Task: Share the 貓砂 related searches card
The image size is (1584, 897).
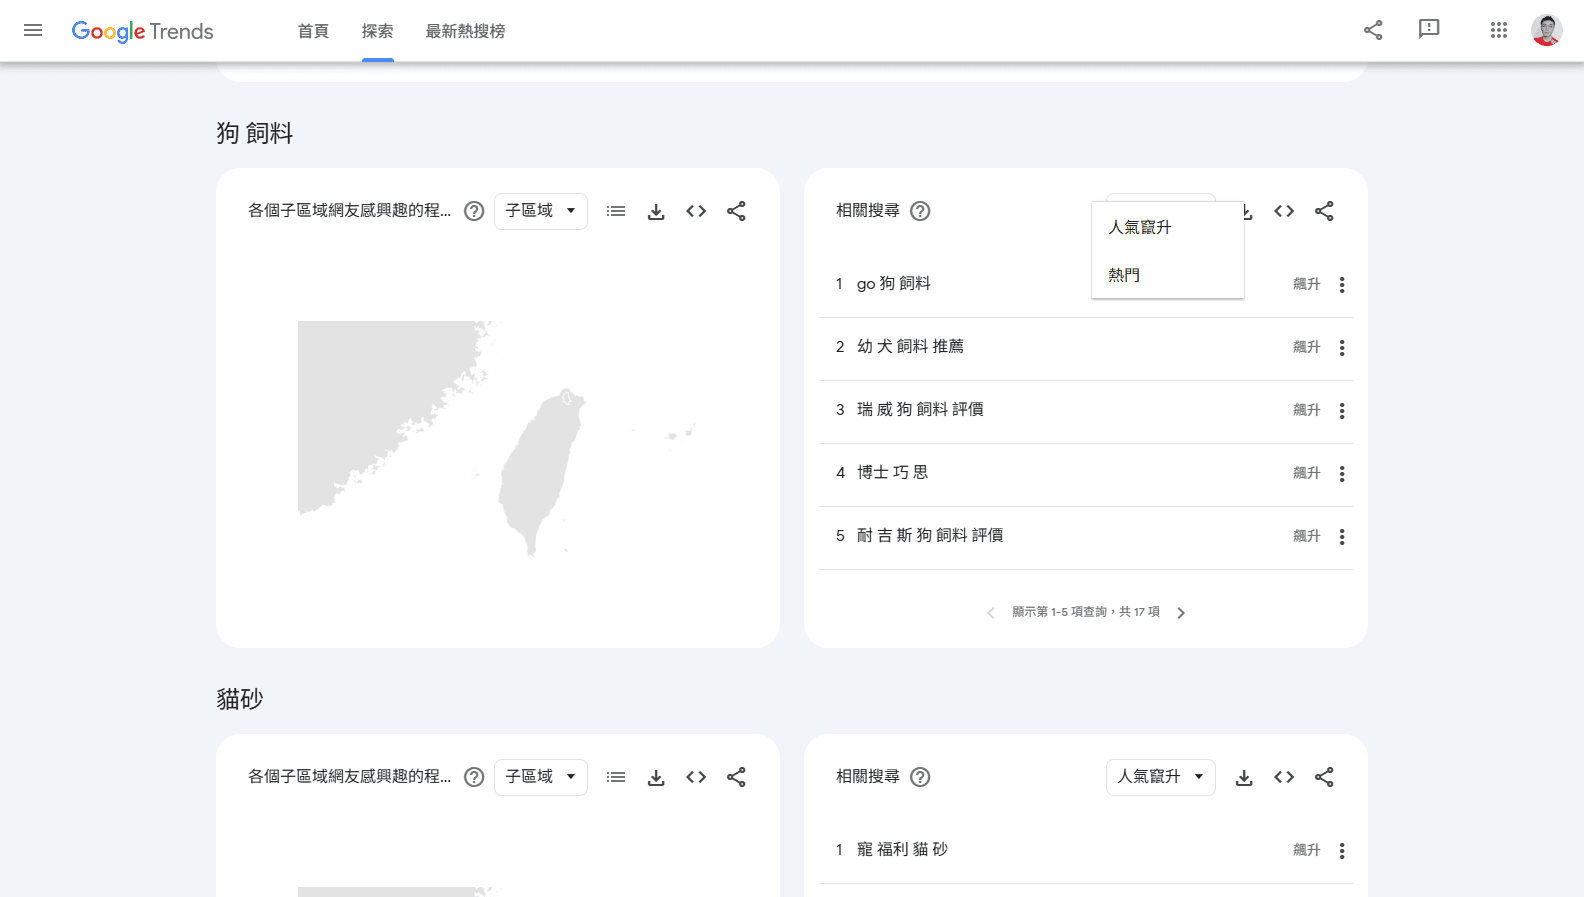Action: click(x=1324, y=777)
